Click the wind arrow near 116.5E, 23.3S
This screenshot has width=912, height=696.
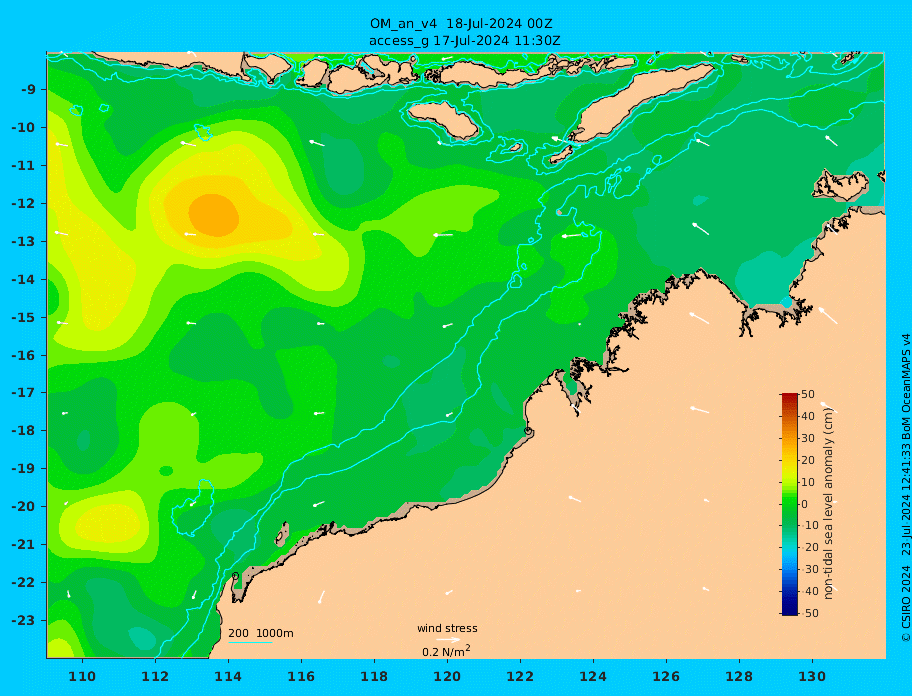(321, 597)
